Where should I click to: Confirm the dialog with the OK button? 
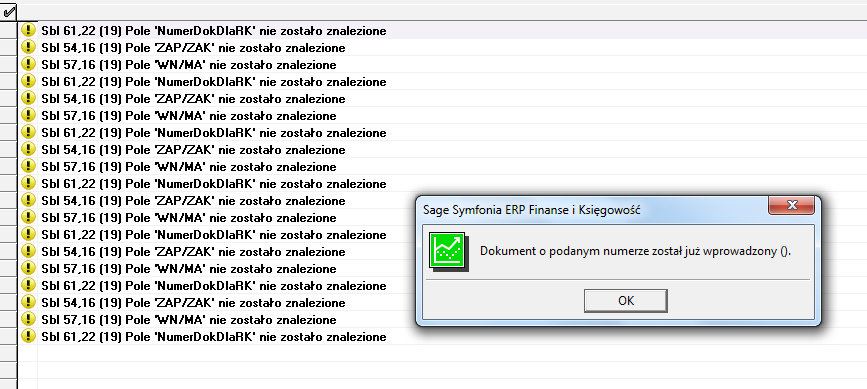[x=625, y=301]
